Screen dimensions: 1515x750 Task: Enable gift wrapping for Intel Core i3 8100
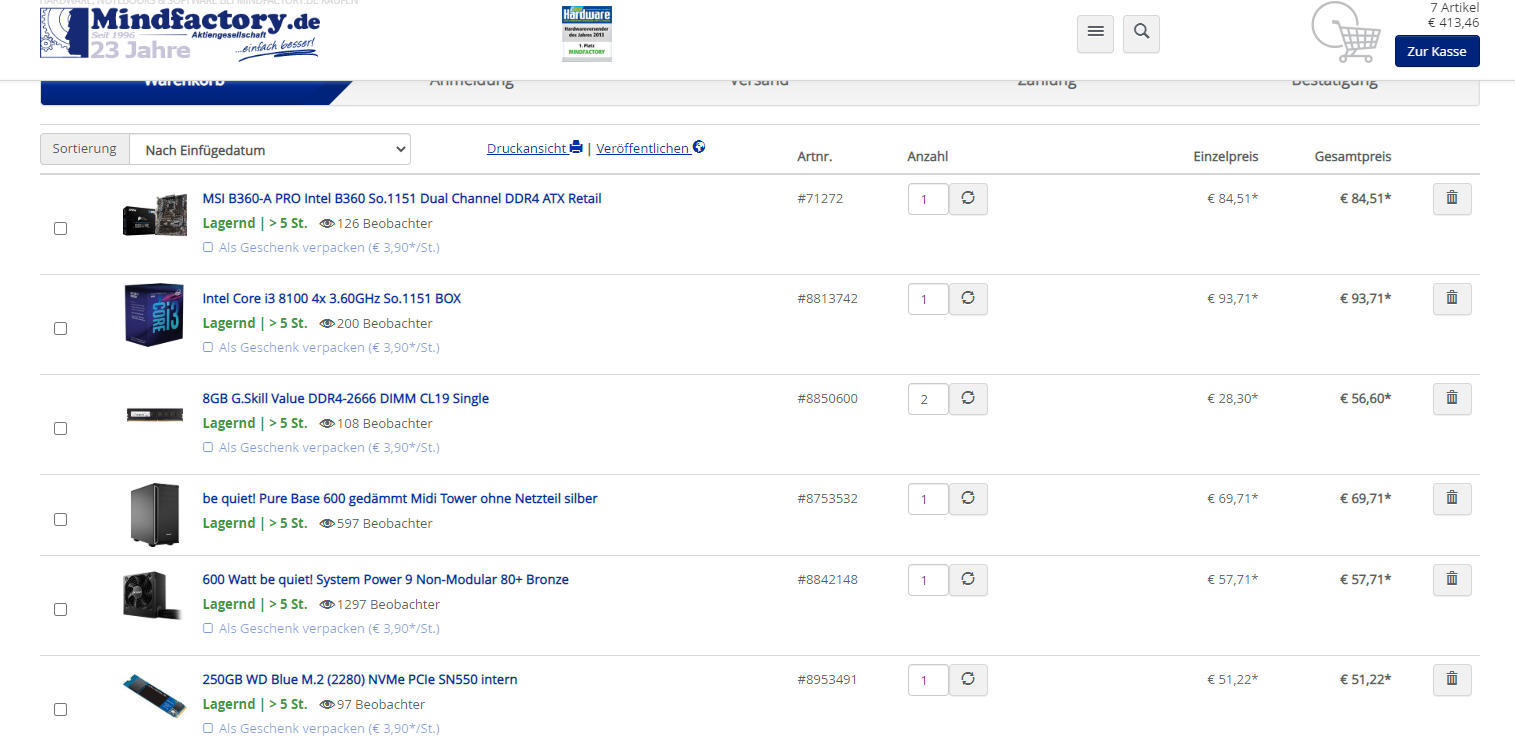[208, 347]
